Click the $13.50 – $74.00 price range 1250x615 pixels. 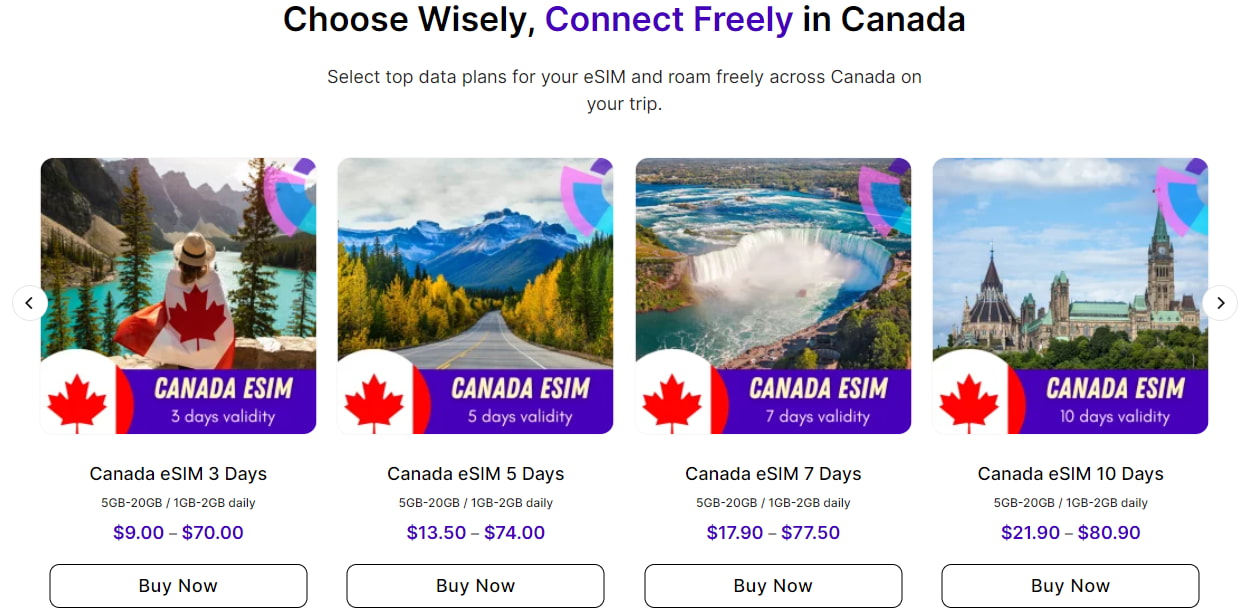[475, 533]
